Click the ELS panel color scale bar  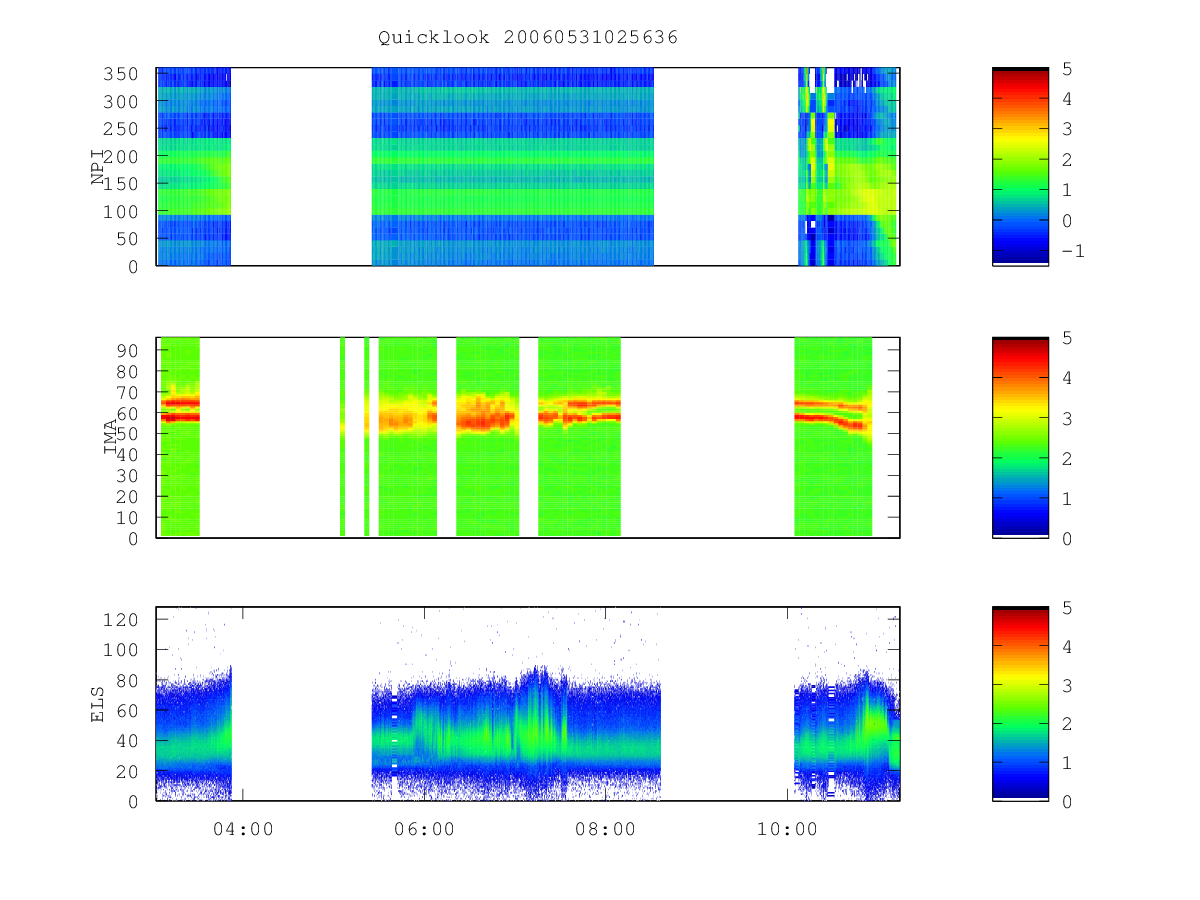pos(1020,703)
